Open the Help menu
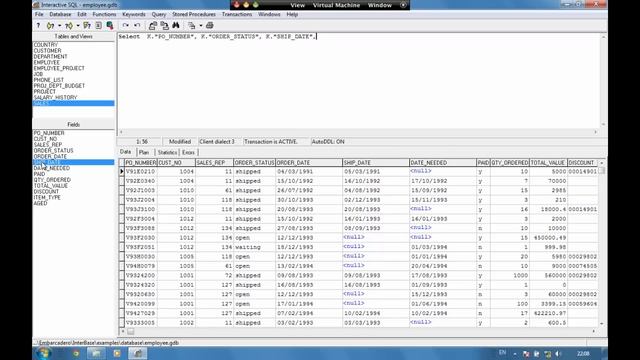This screenshot has height=360, width=640. (x=292, y=14)
